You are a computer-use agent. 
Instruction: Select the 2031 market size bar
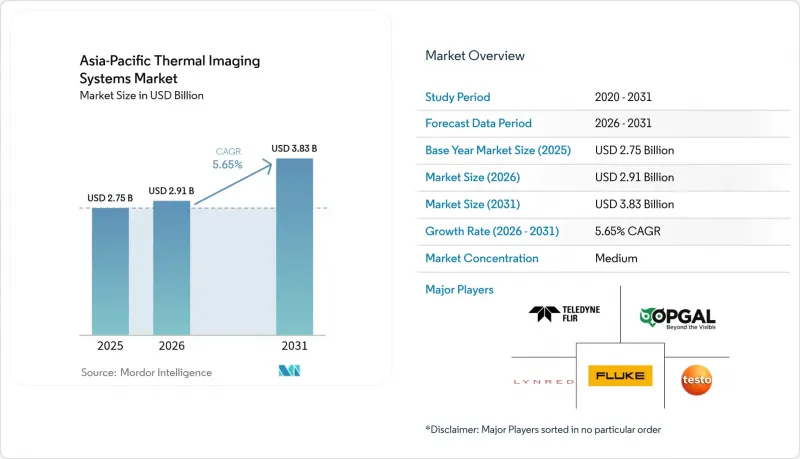(294, 247)
